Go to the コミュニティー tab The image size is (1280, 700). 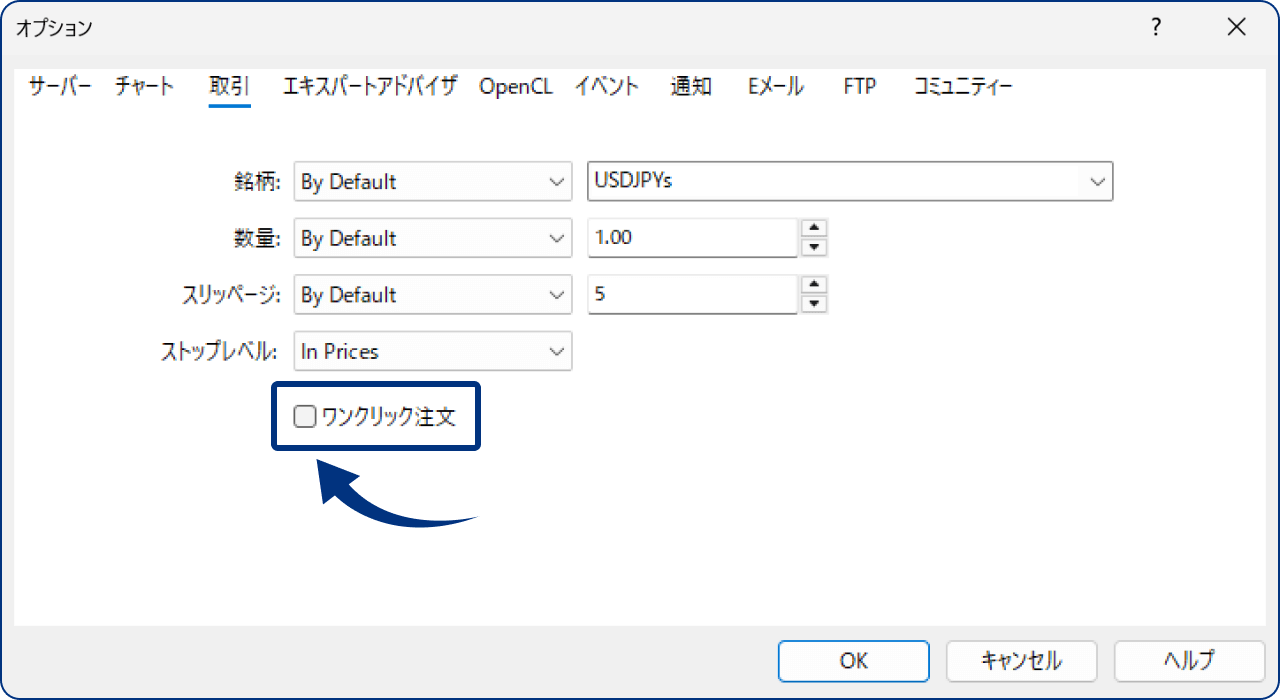click(962, 87)
